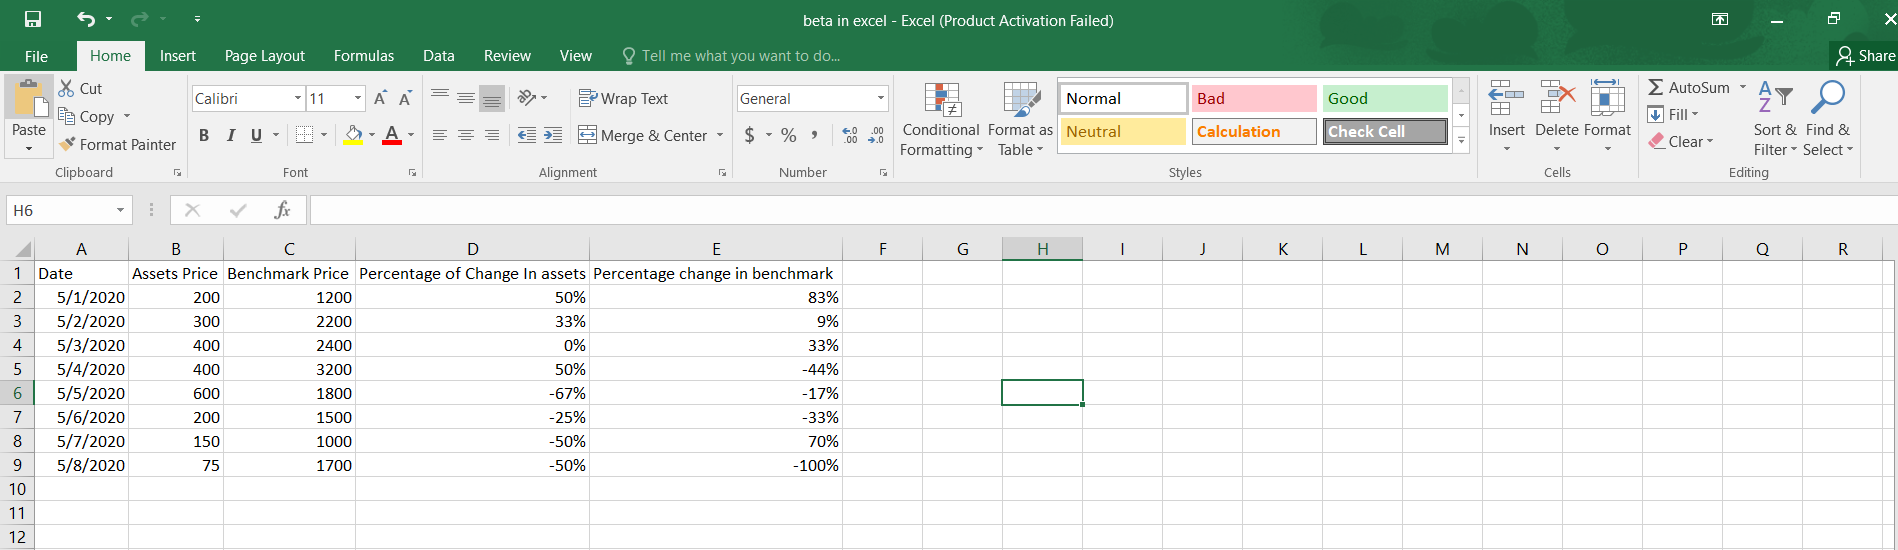Image resolution: width=1898 pixels, height=550 pixels.
Task: Toggle Underline formatting
Action: tap(257, 135)
